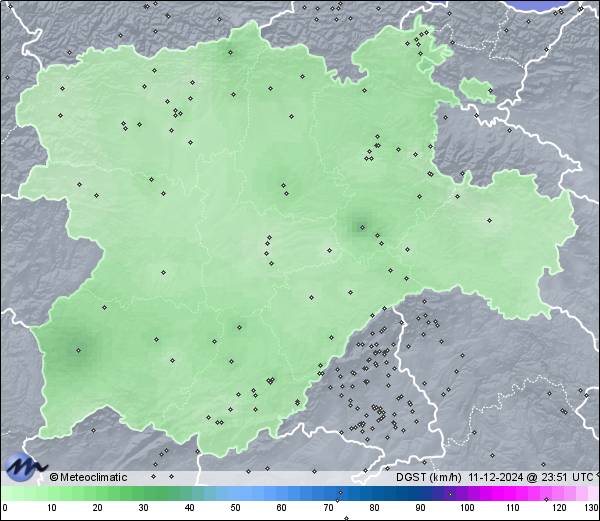
Task: Click the 80 scale label
Action: [374, 508]
